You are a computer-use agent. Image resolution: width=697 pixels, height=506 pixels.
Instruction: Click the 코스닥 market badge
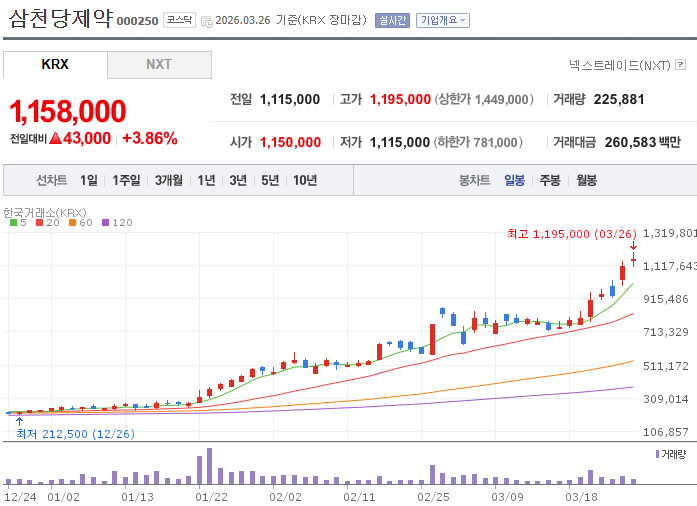(179, 20)
